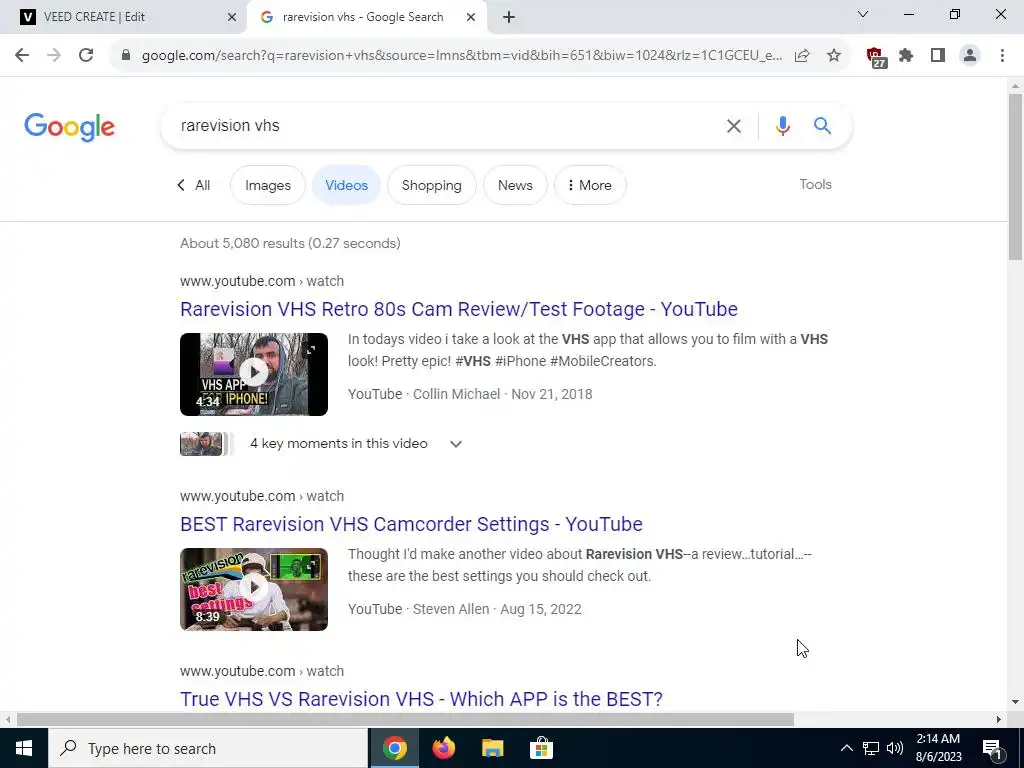The height and width of the screenshot is (768, 1024).
Task: Reload the current page
Action: pos(86,56)
